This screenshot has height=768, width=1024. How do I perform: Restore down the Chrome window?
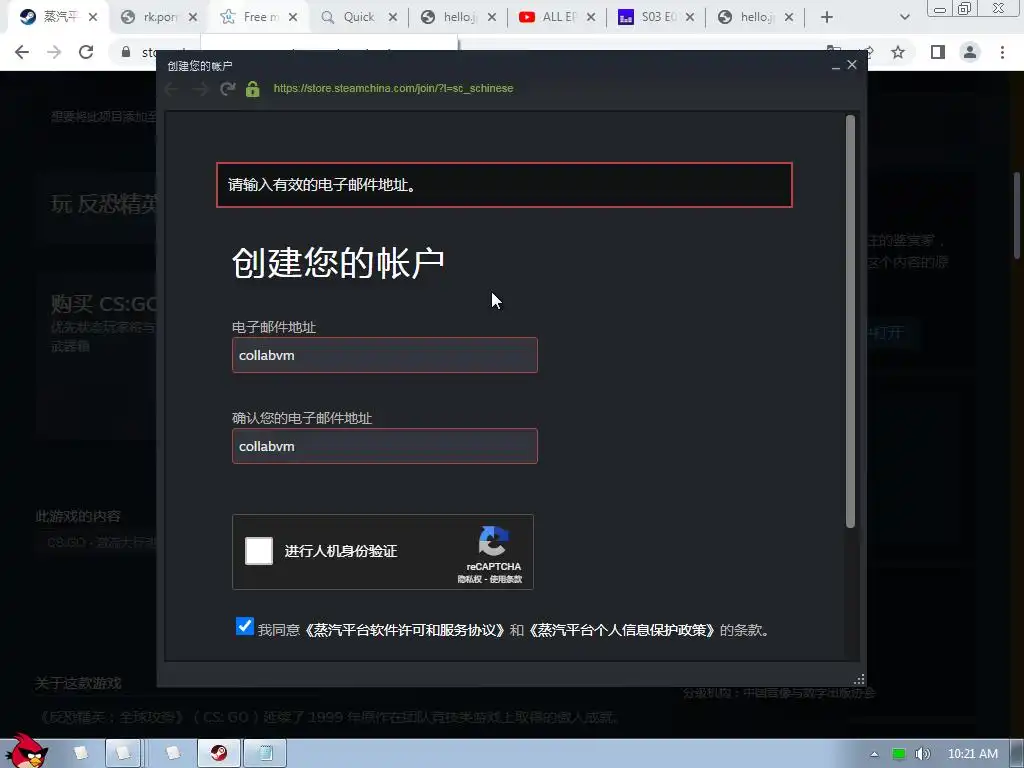click(x=964, y=8)
